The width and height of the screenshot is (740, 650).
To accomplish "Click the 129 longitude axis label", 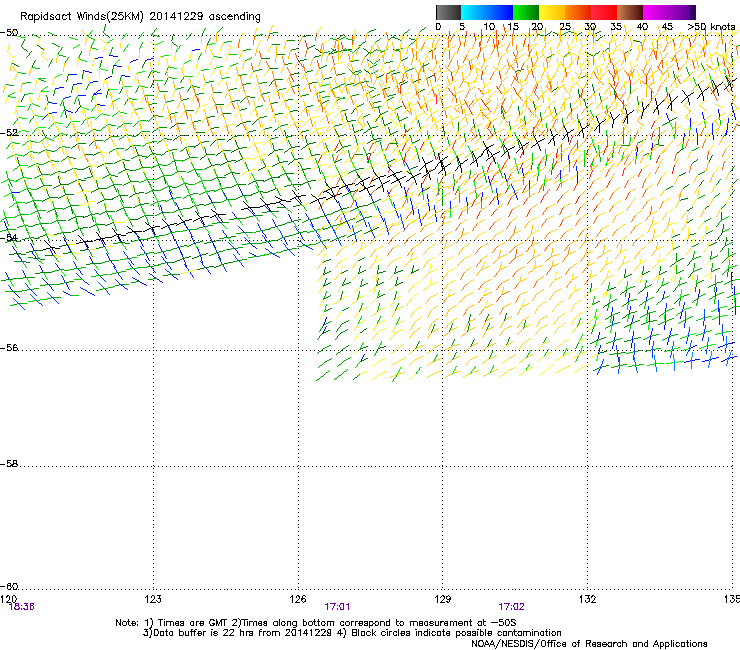I will pos(443,599).
